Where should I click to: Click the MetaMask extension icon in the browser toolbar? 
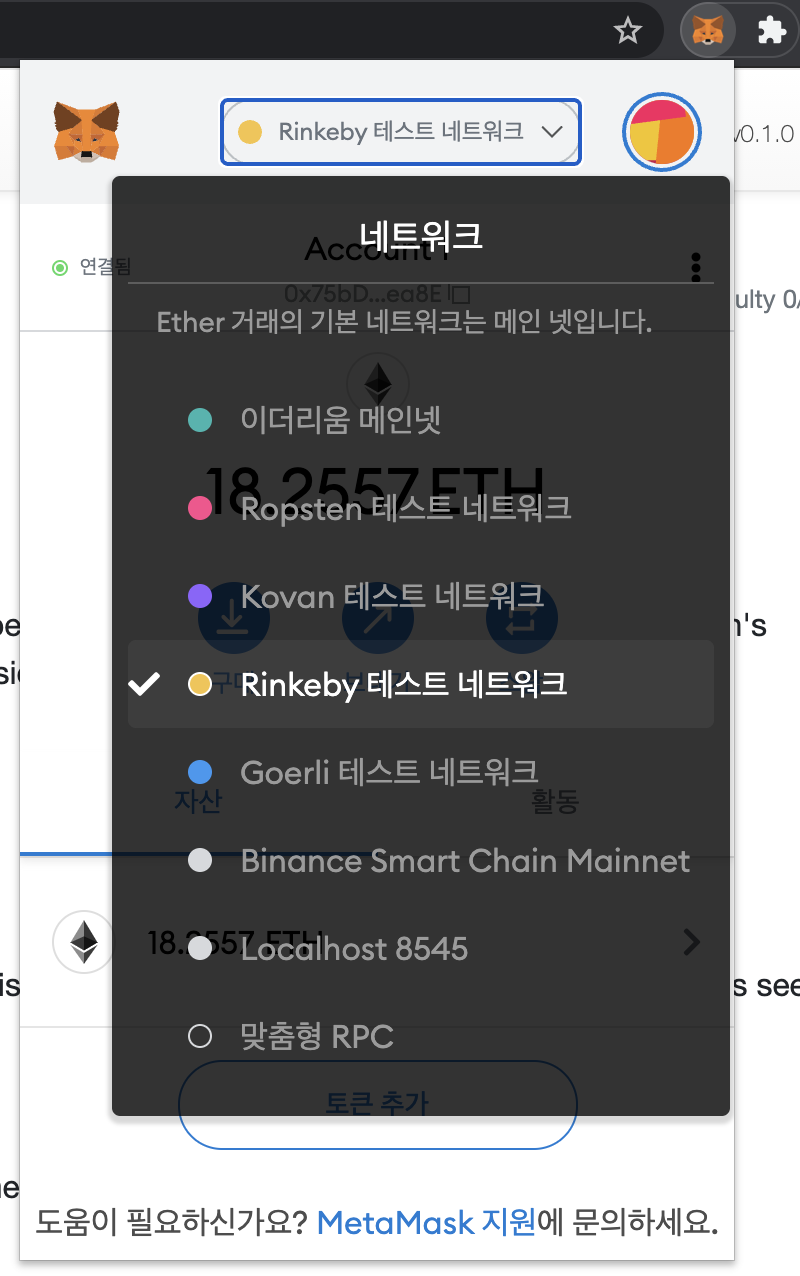click(x=708, y=30)
